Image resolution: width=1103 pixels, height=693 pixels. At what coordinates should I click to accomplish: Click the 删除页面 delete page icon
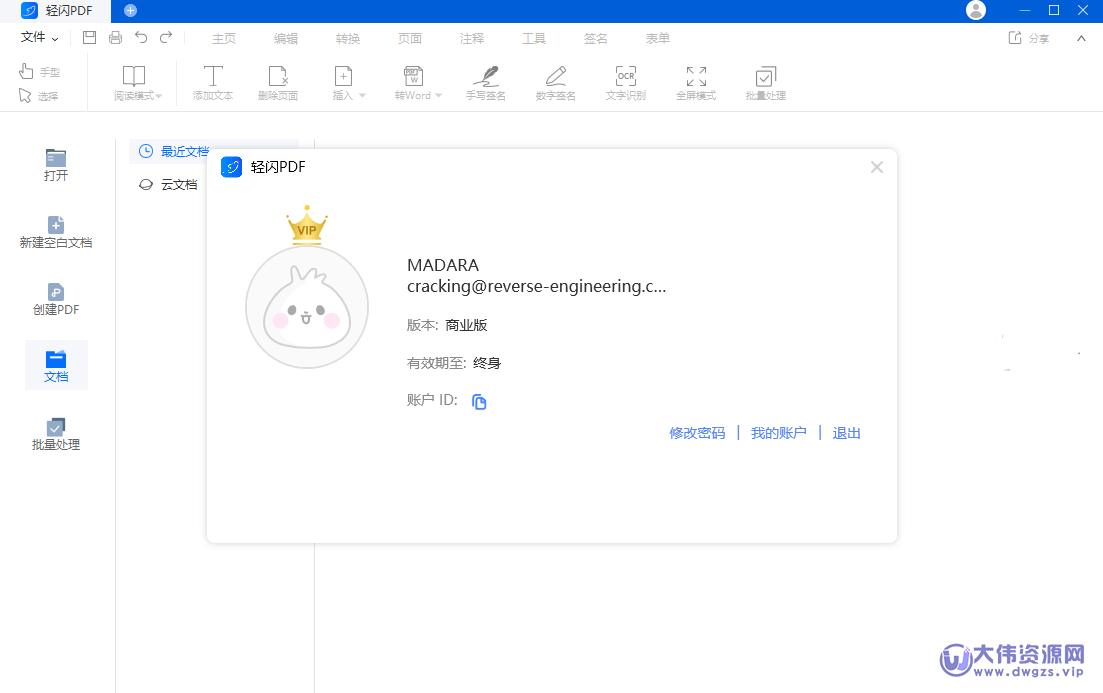coord(278,82)
